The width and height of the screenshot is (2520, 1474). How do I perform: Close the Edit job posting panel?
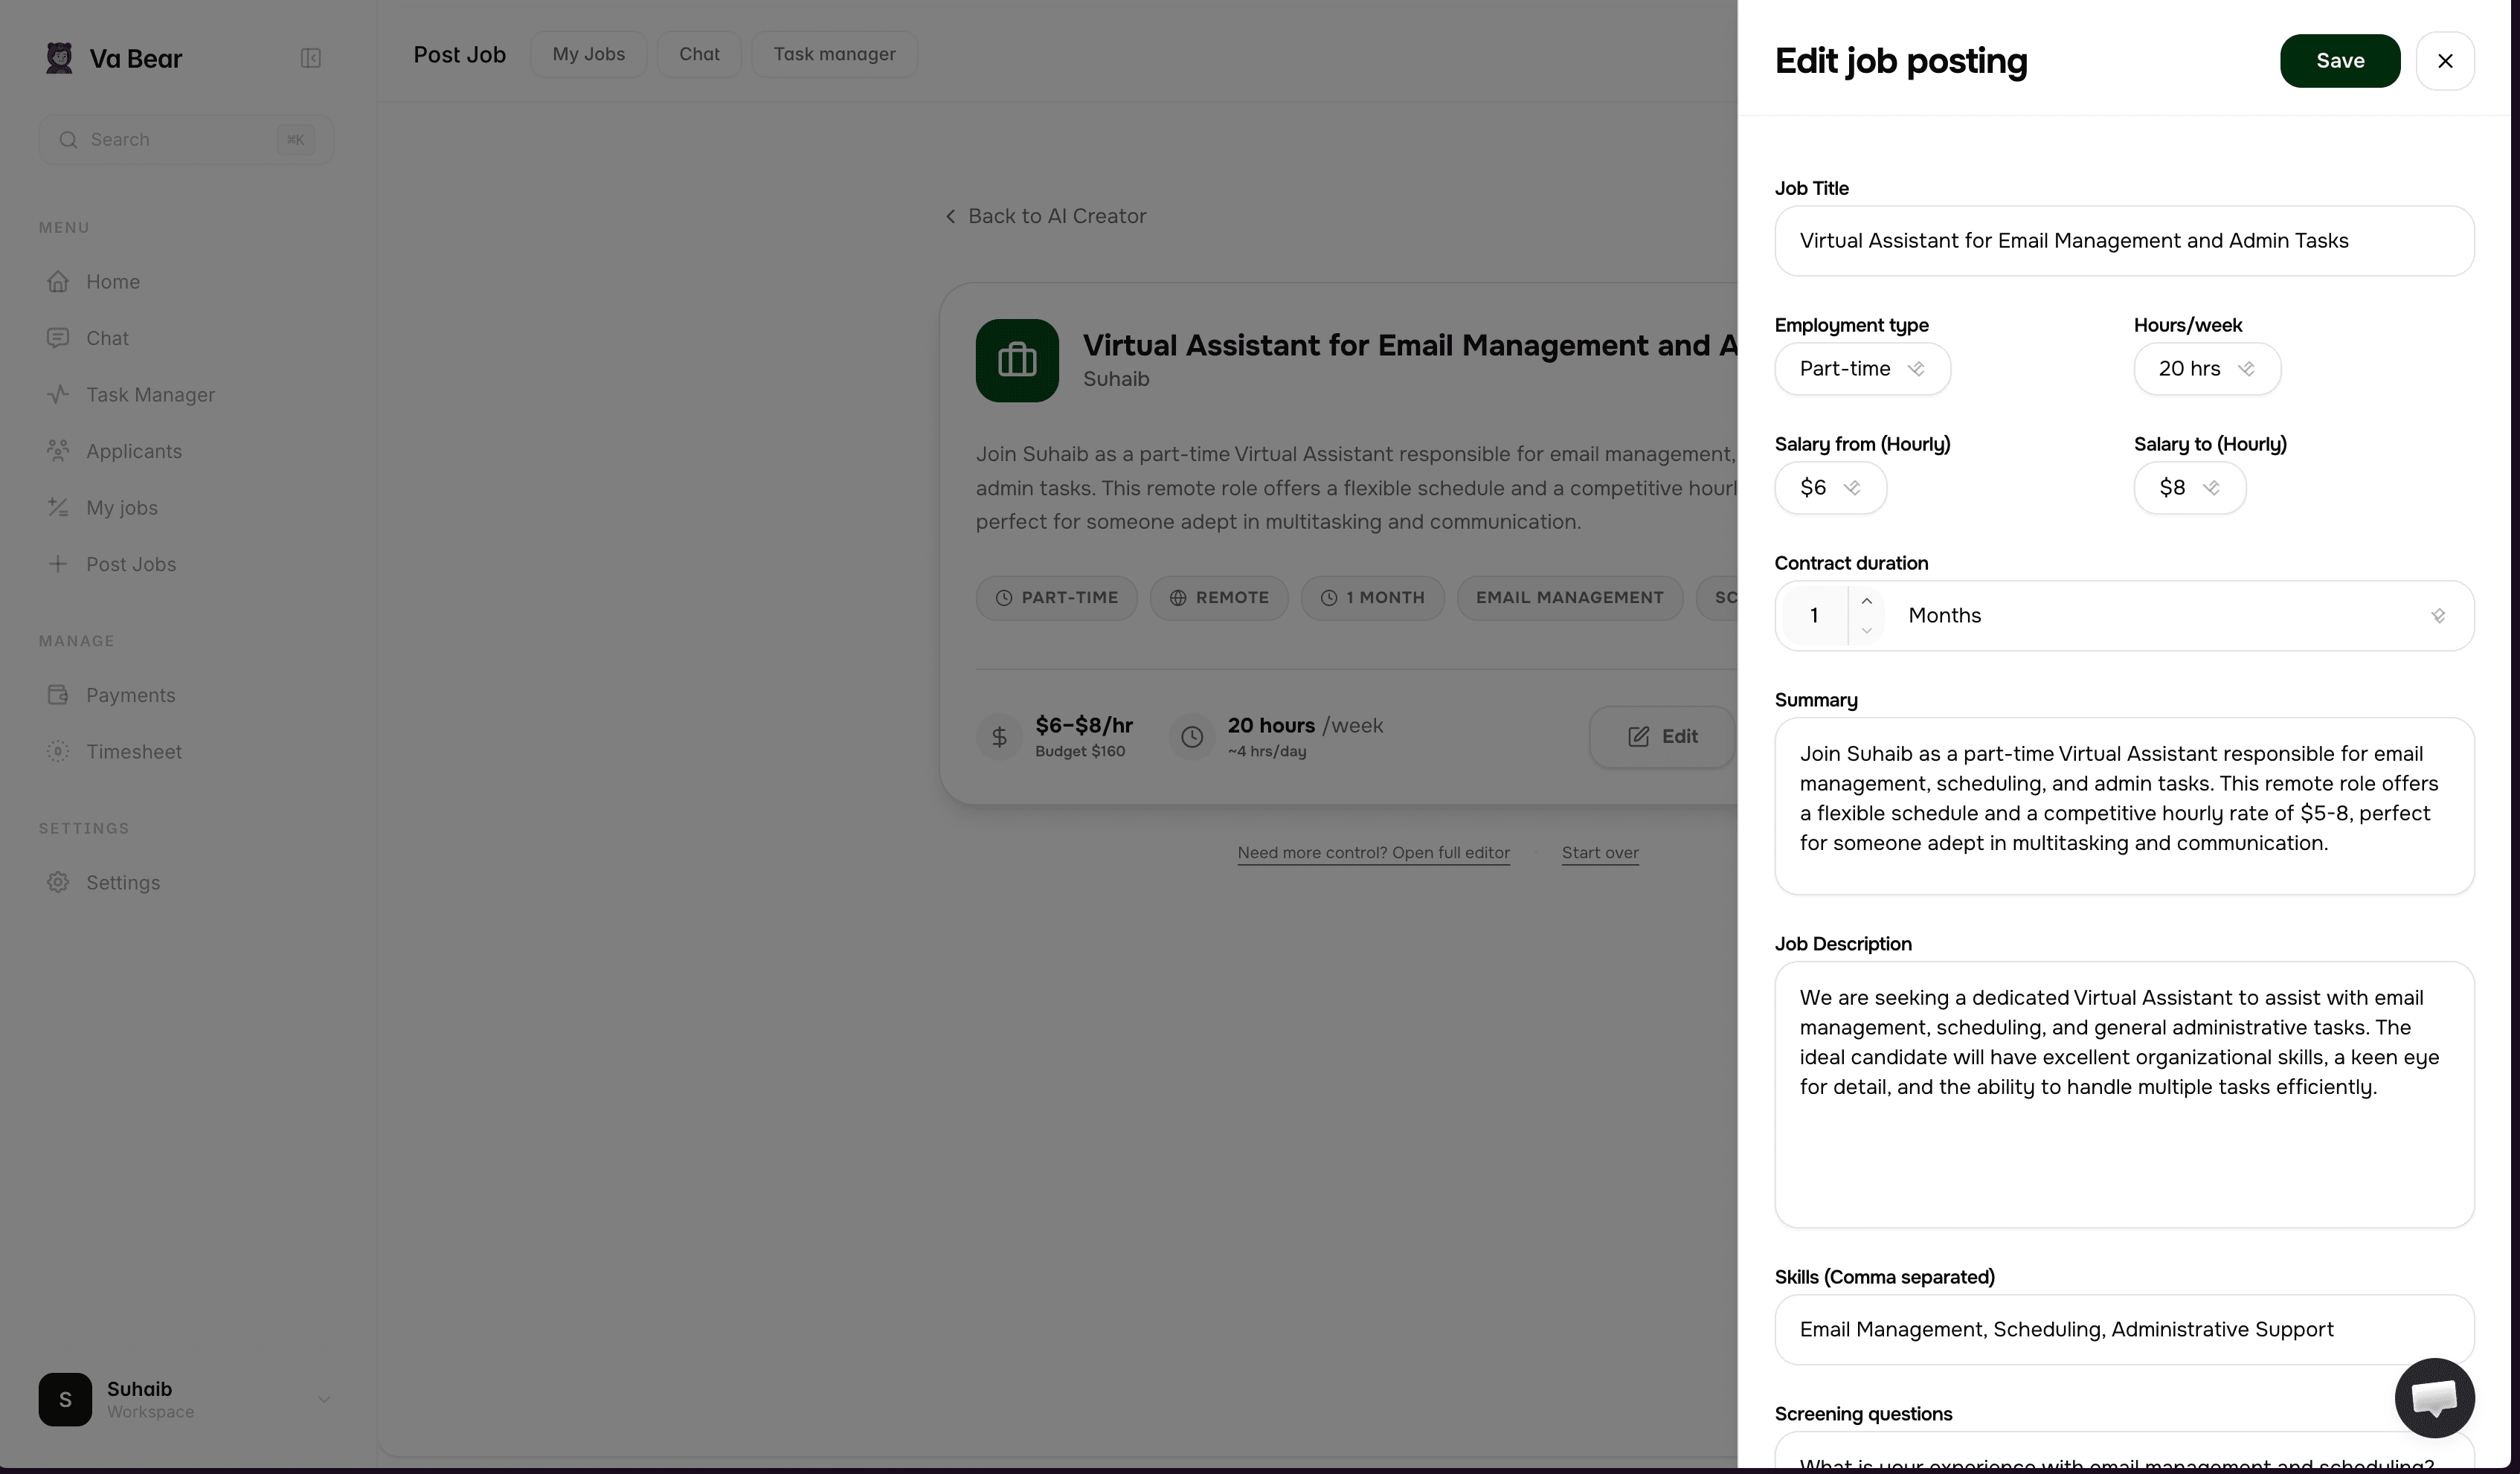(x=2445, y=61)
